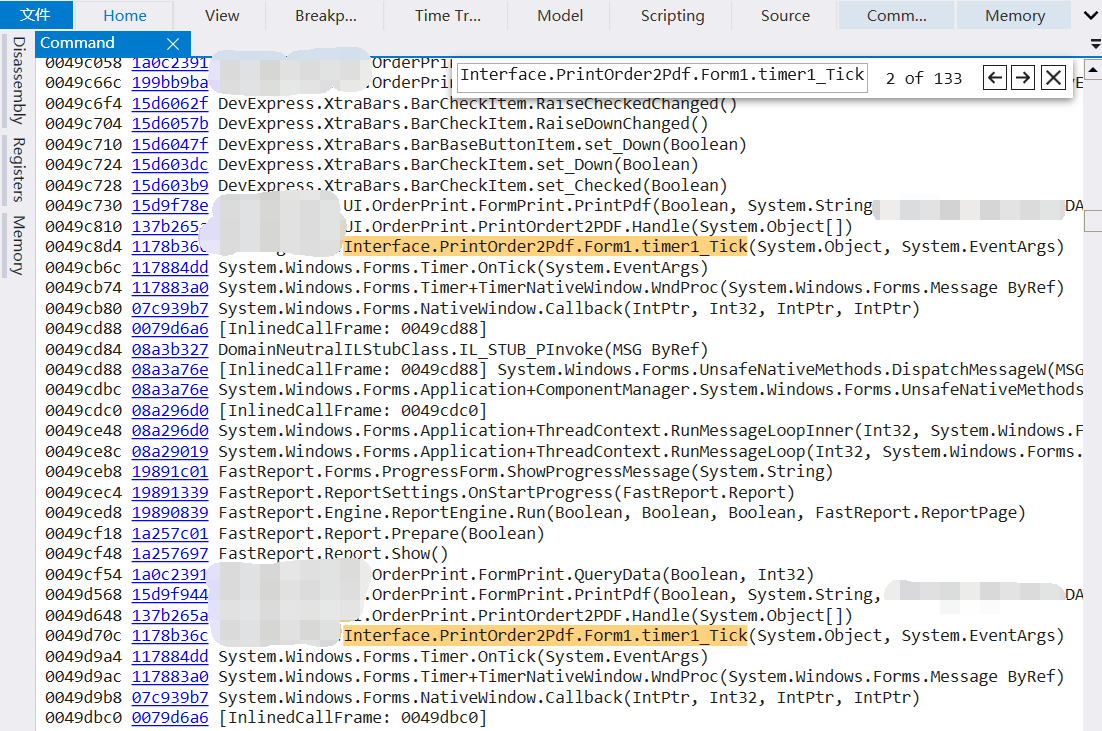Select the Memory ribbon tab

coord(1015,15)
